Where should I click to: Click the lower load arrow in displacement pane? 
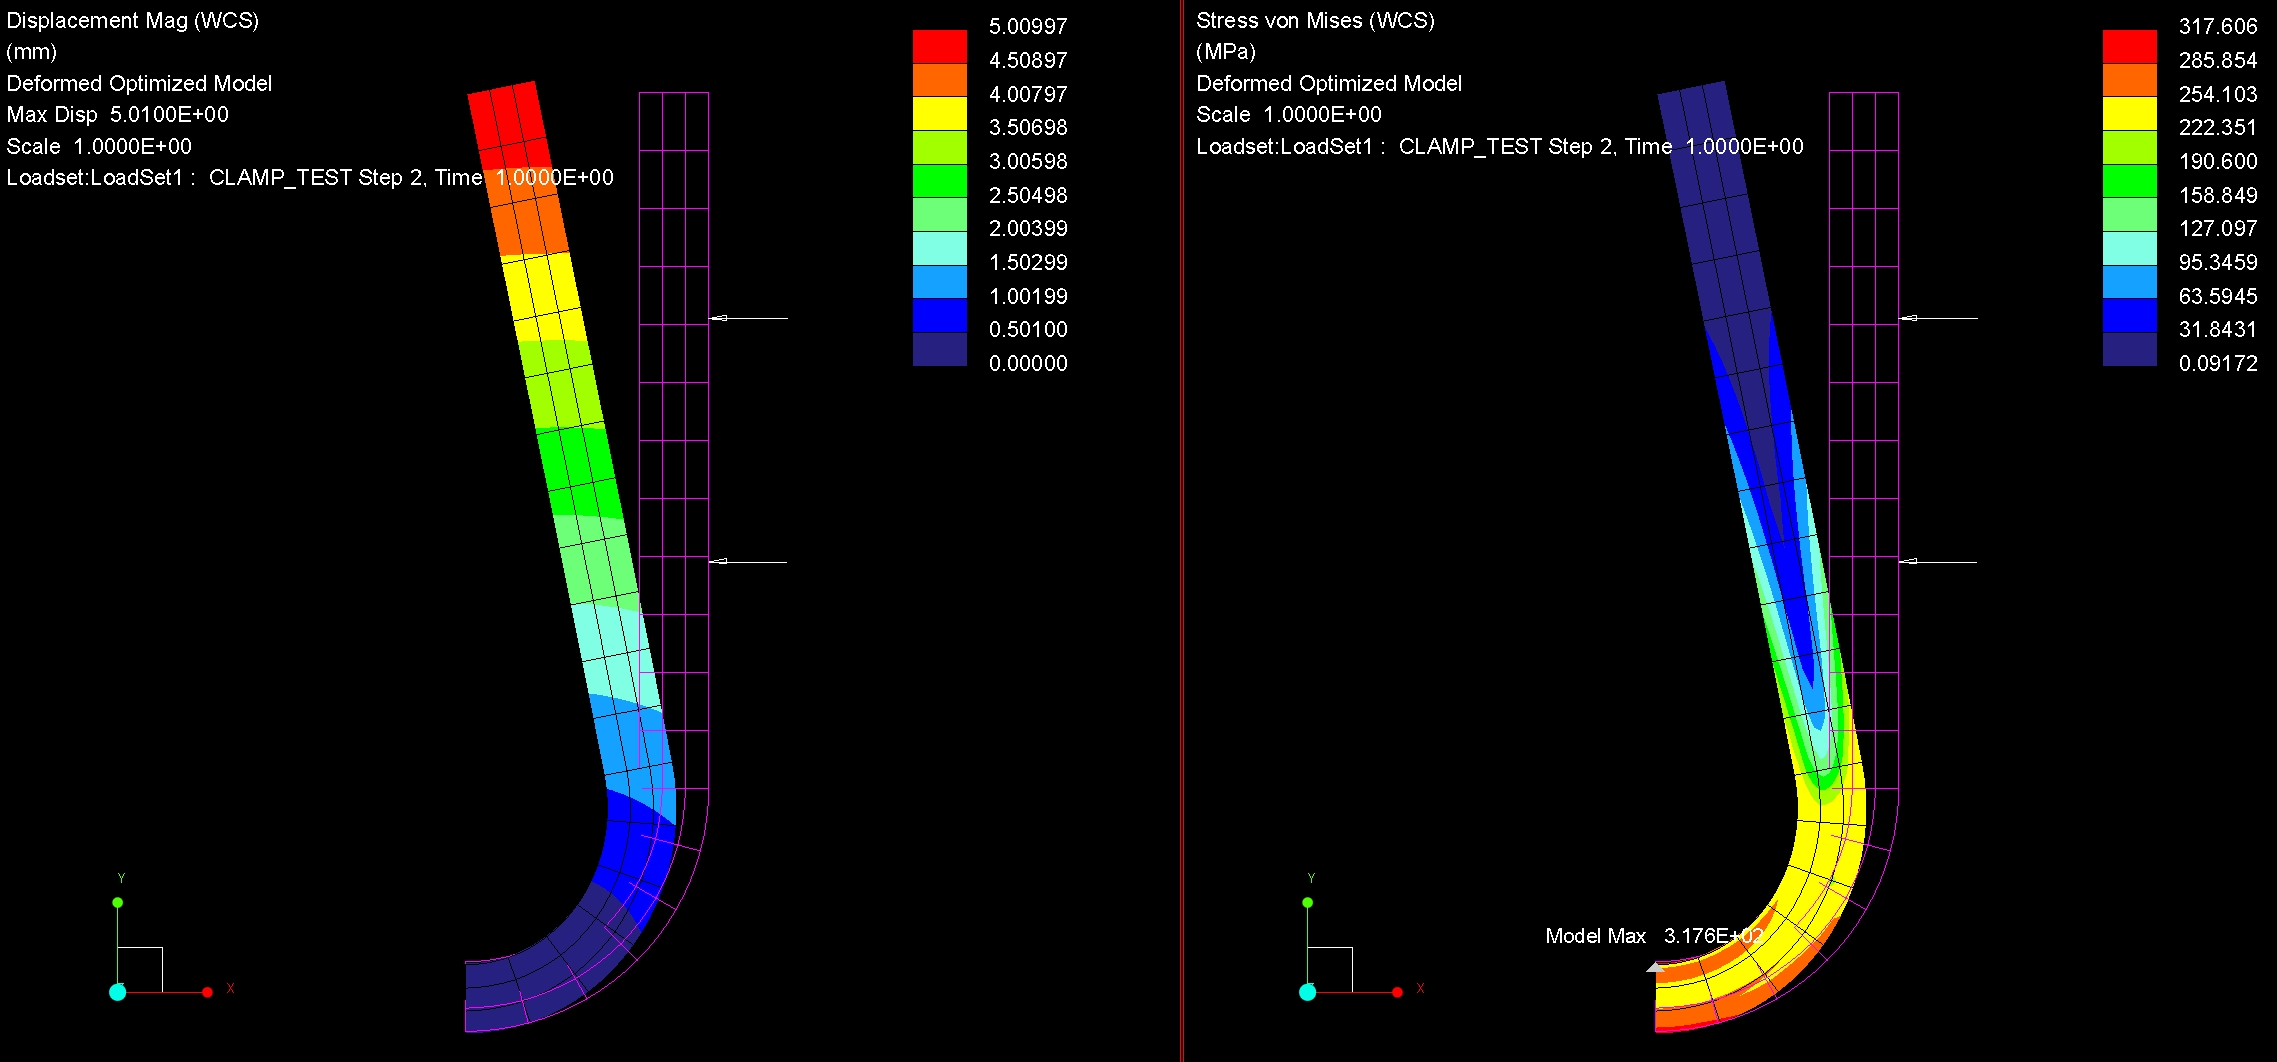[x=748, y=561]
